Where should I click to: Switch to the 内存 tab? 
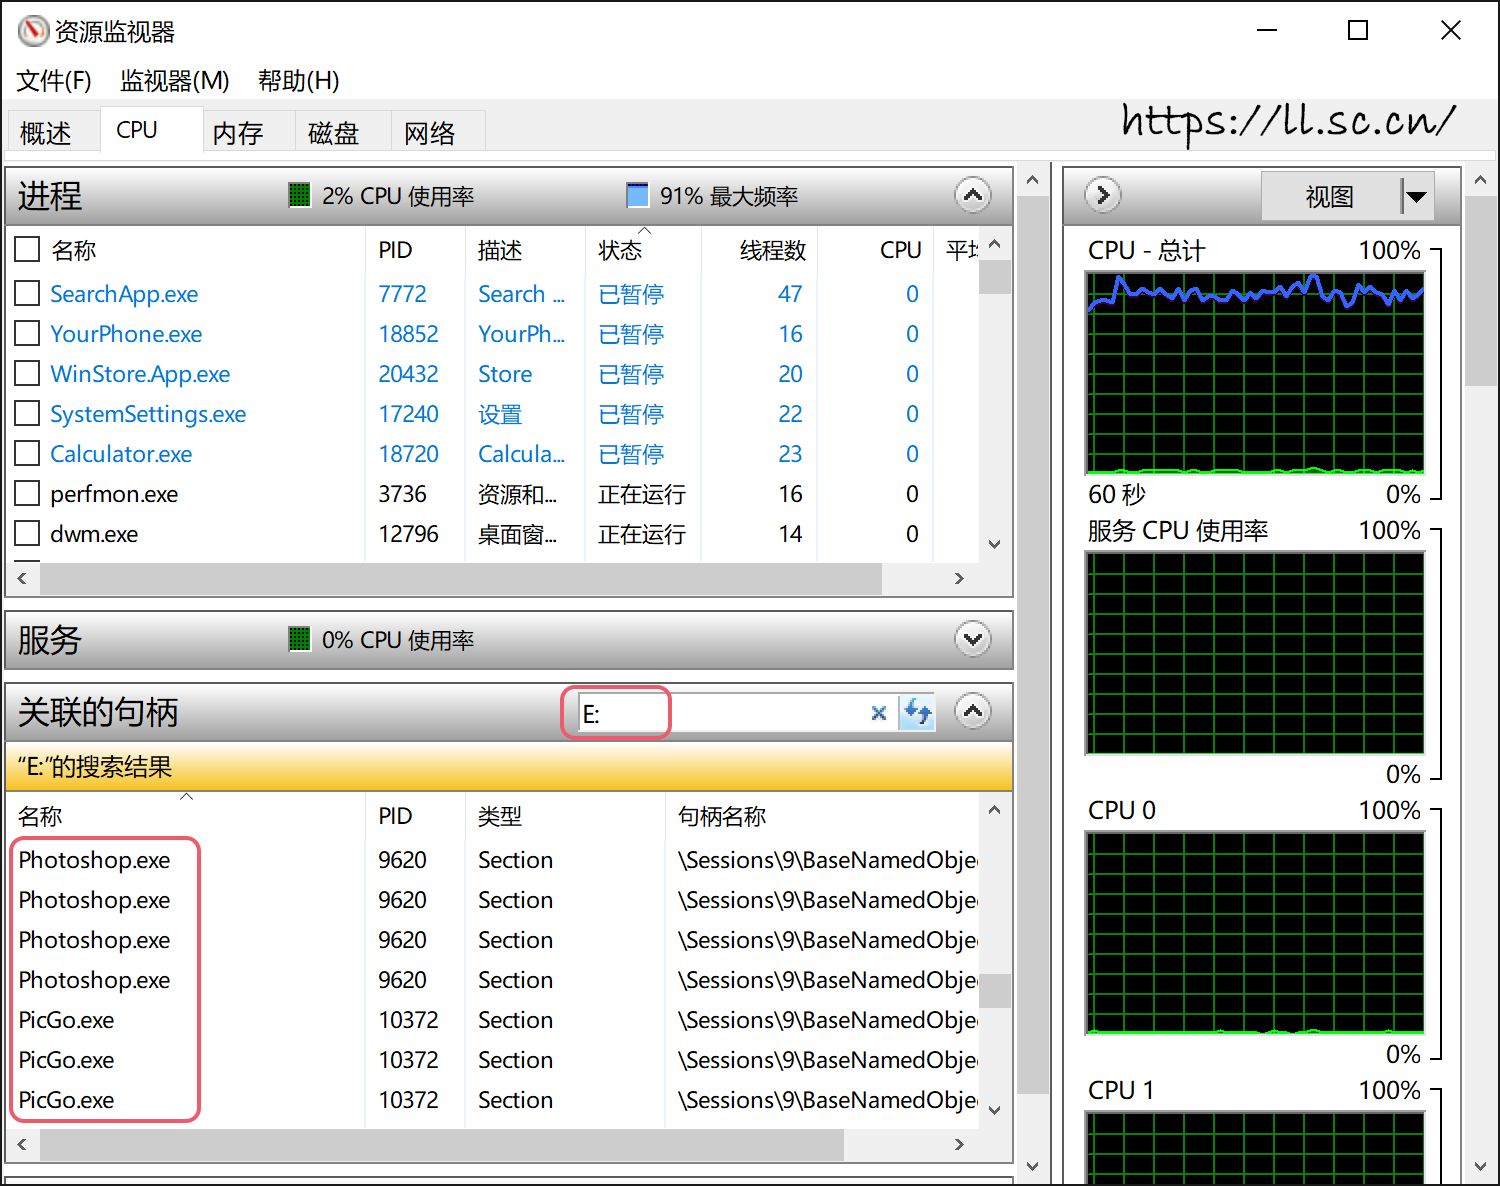coord(238,133)
